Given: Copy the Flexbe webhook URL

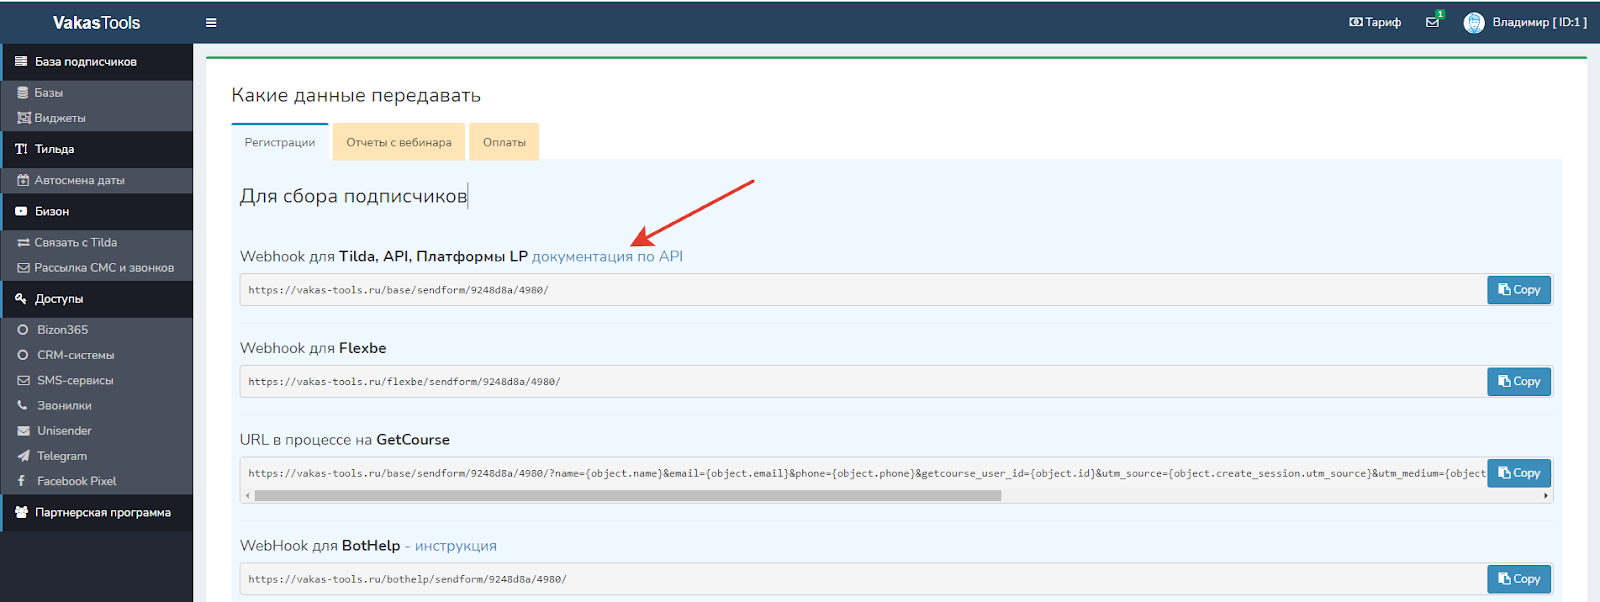Looking at the screenshot, I should click(x=1519, y=381).
